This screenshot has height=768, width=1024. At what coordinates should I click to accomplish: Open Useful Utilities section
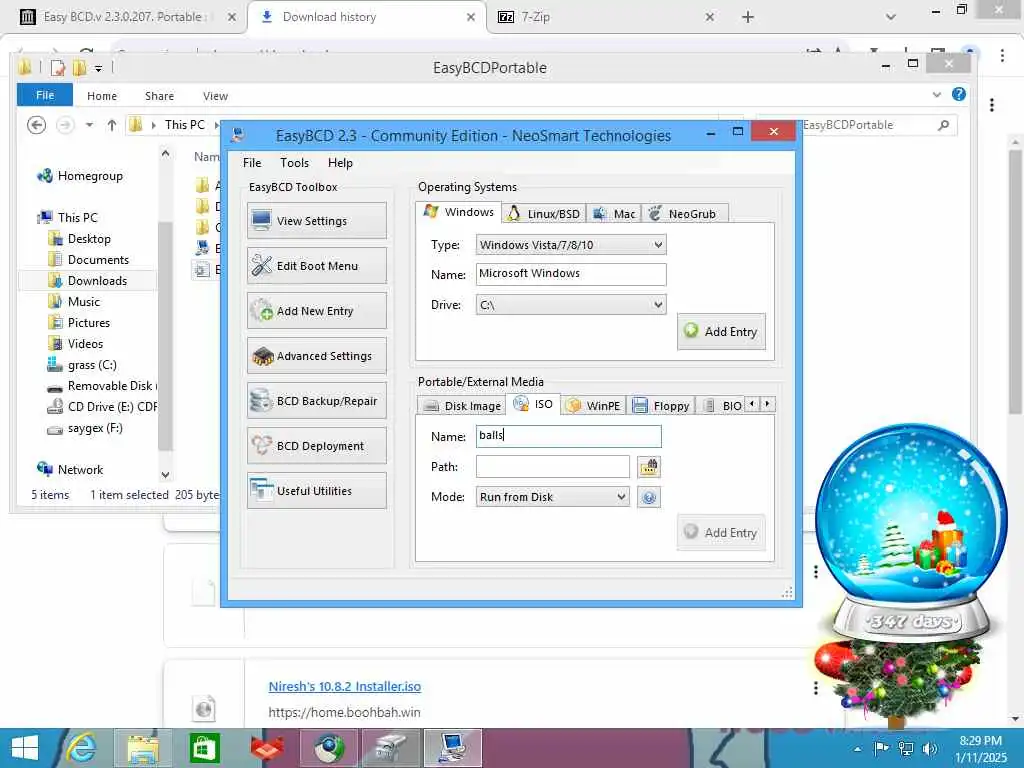pyautogui.click(x=317, y=491)
